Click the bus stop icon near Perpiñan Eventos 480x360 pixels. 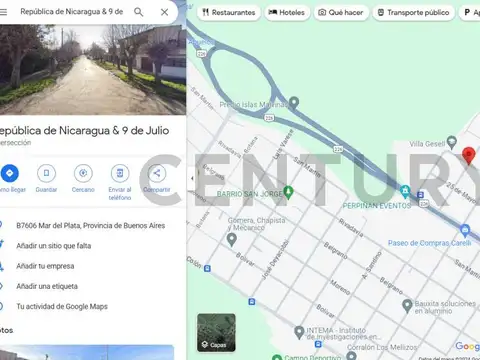click(420, 194)
